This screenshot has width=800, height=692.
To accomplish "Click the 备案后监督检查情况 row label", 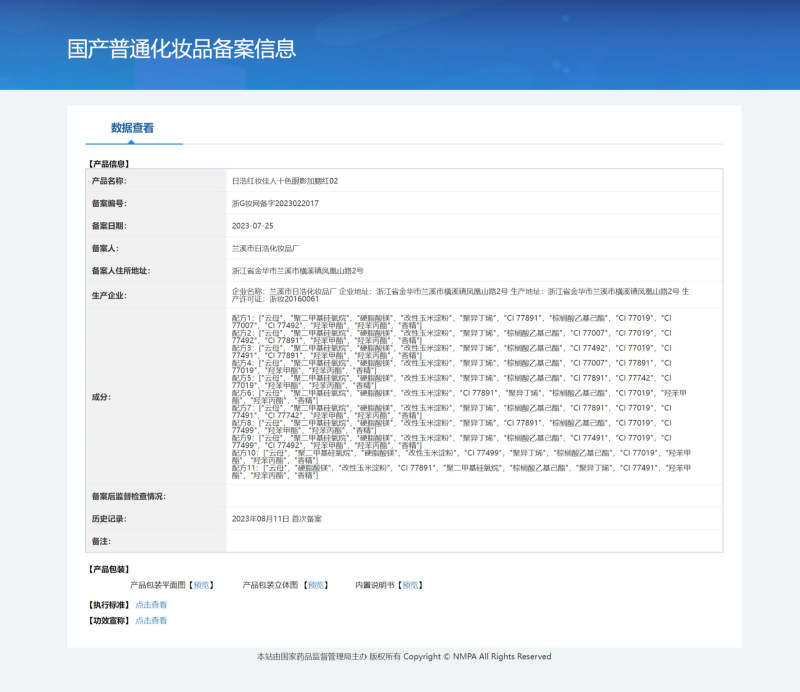I will point(129,496).
